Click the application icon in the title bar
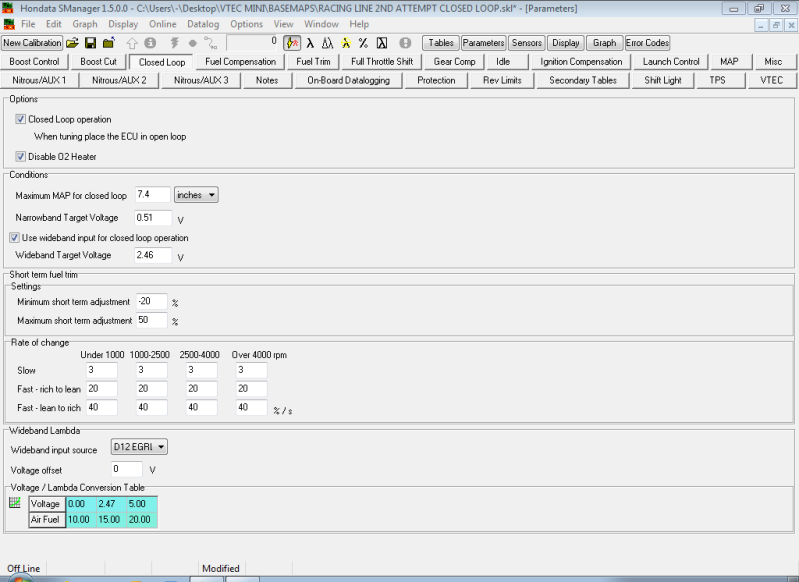The height and width of the screenshot is (582, 799). 8,8
